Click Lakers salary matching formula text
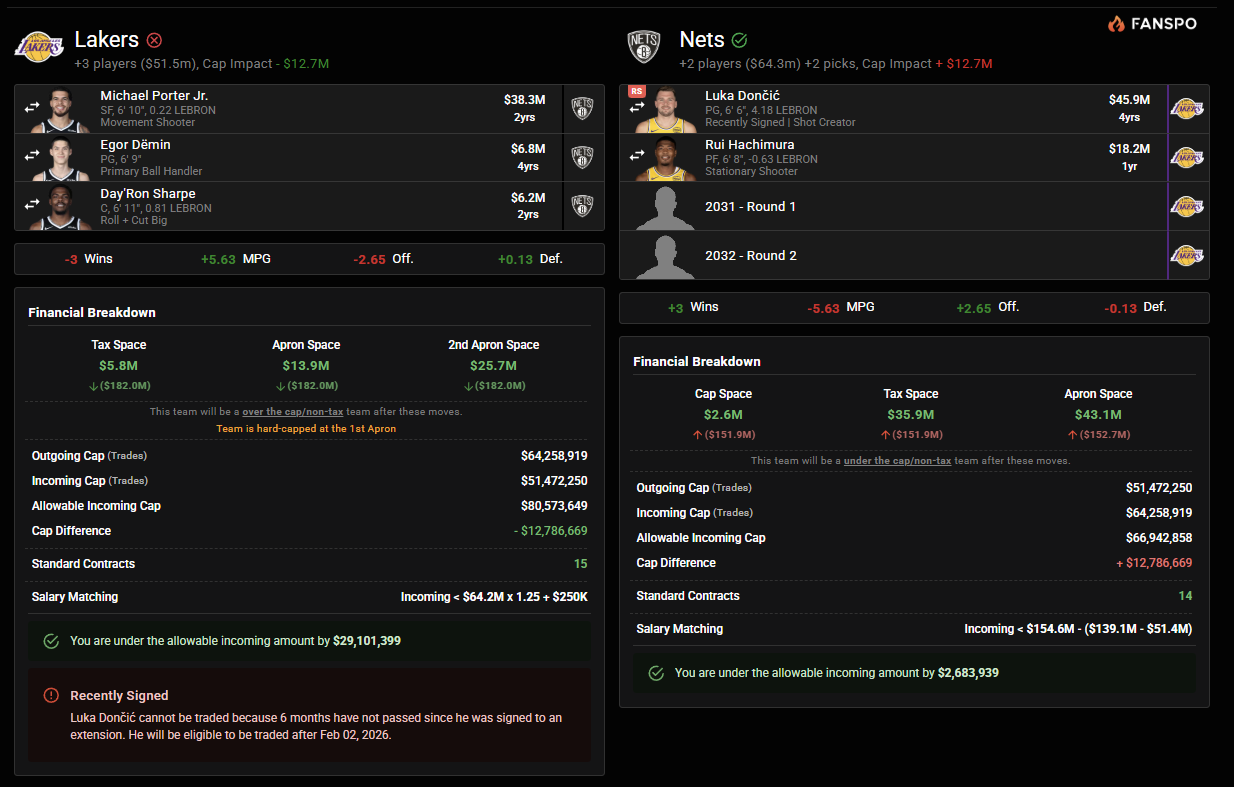Viewport: 1234px width, 787px height. [494, 597]
